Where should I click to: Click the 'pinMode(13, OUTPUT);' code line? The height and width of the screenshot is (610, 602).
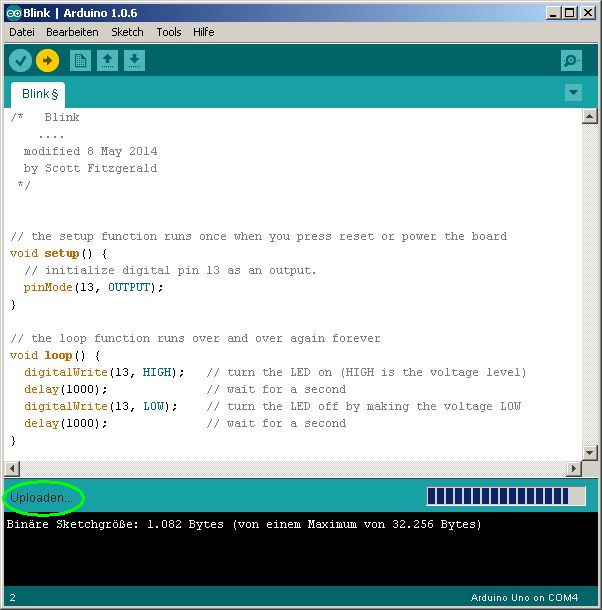pos(93,287)
